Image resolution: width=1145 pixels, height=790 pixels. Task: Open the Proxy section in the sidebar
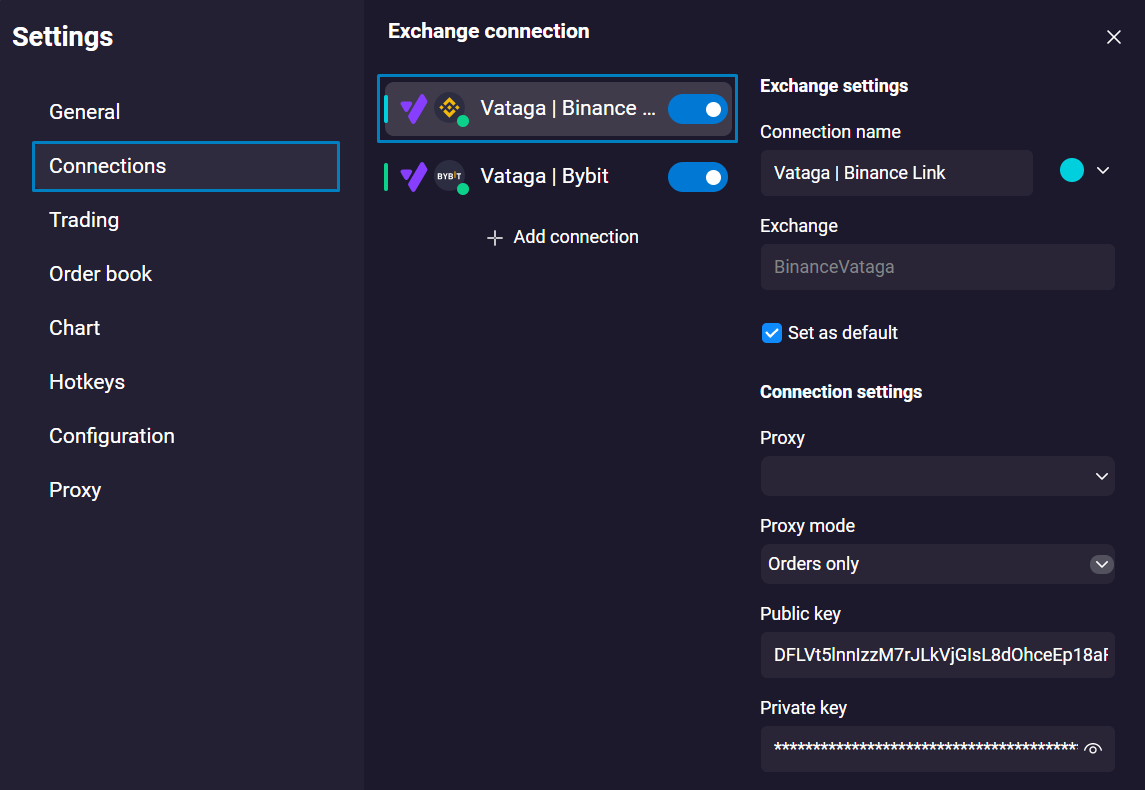coord(75,490)
